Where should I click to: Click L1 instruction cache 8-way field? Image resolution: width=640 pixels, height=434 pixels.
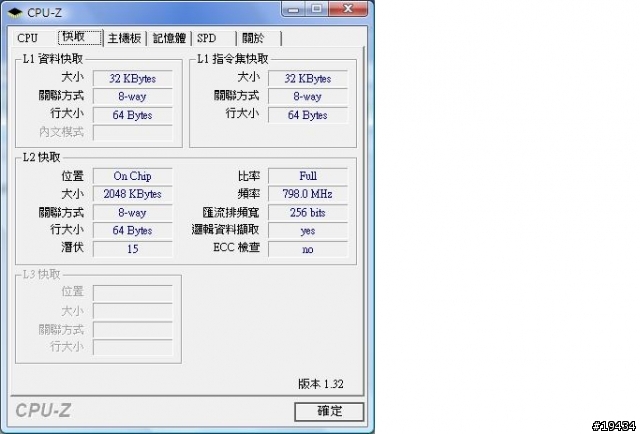[308, 97]
